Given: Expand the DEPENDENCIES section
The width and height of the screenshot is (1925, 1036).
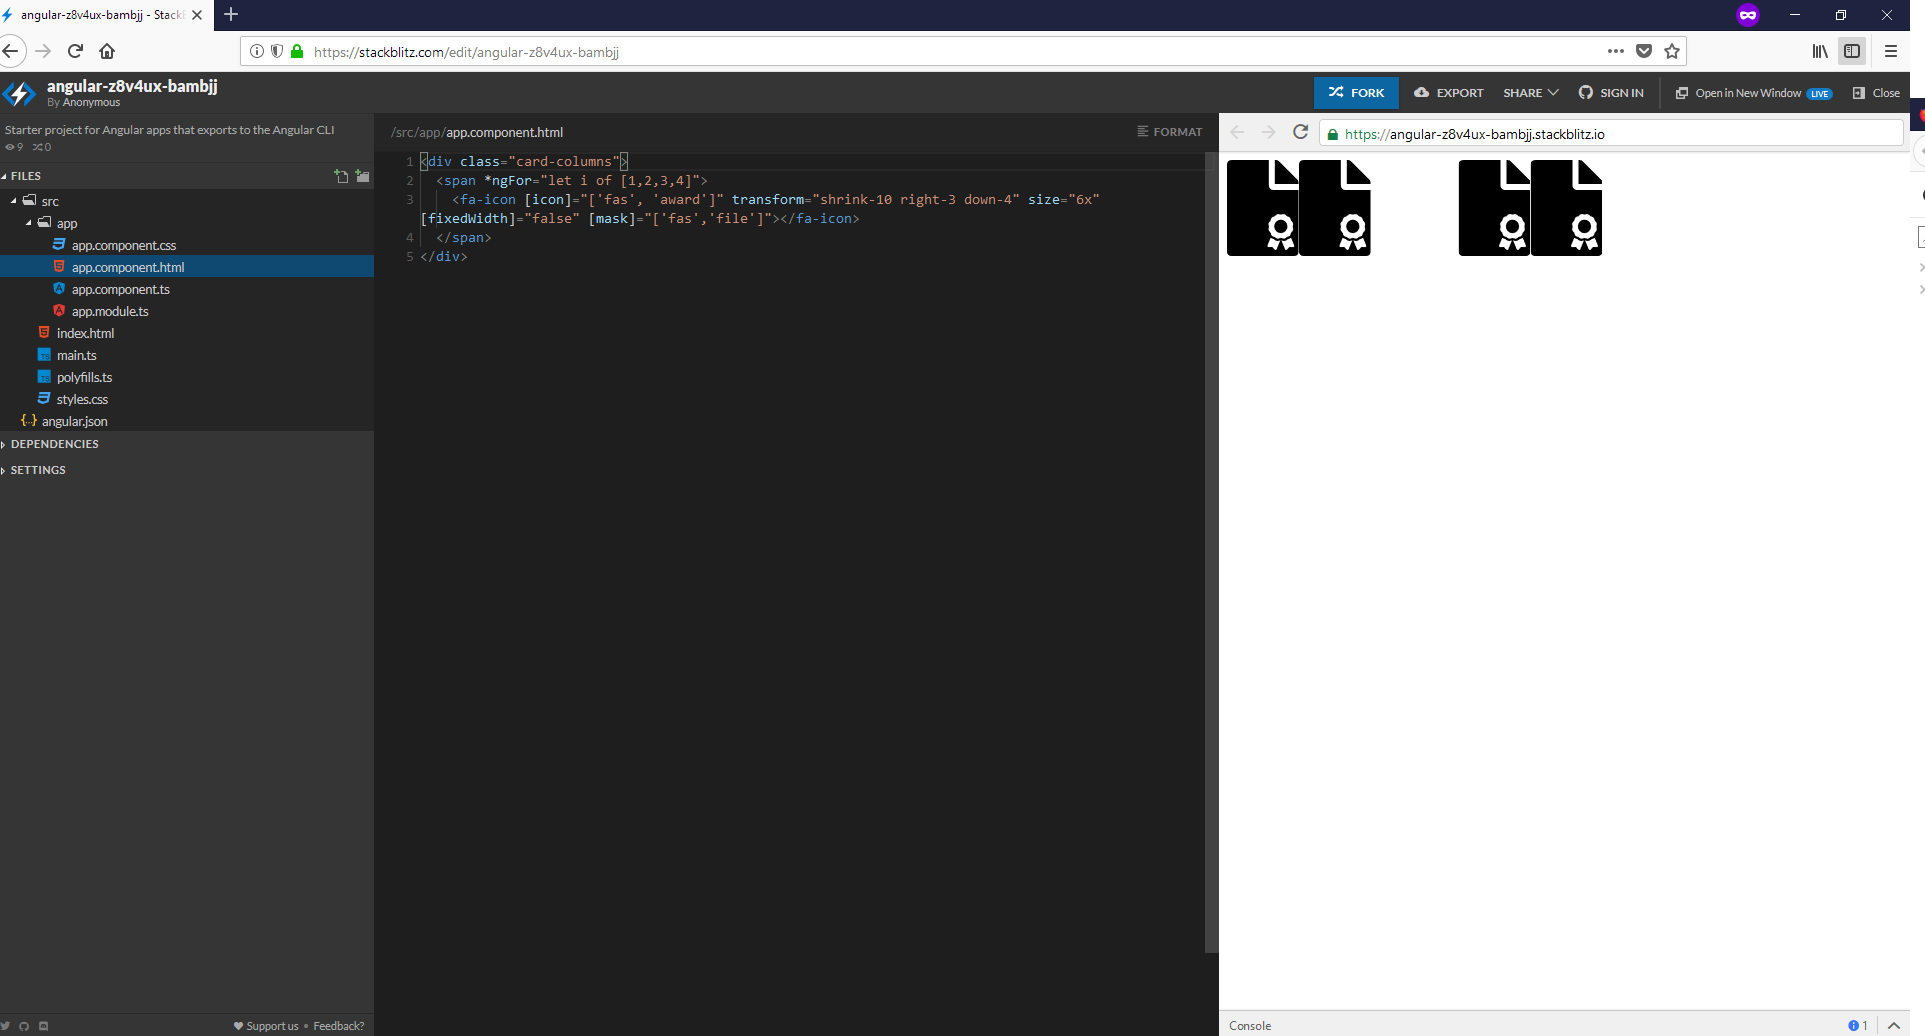Looking at the screenshot, I should pos(54,444).
